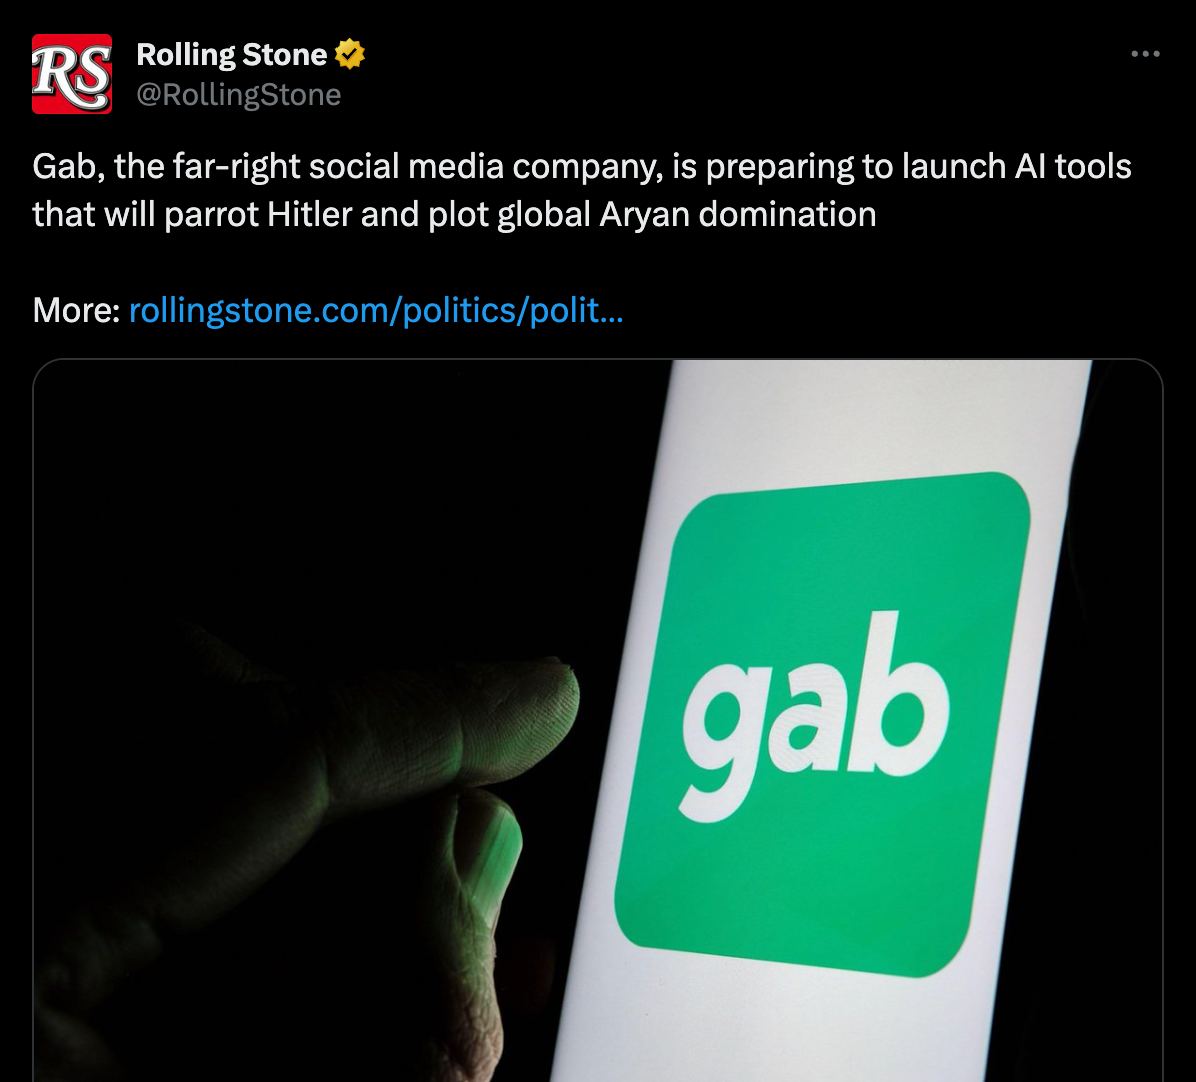Open the attached Gab phone photo

pos(598,721)
